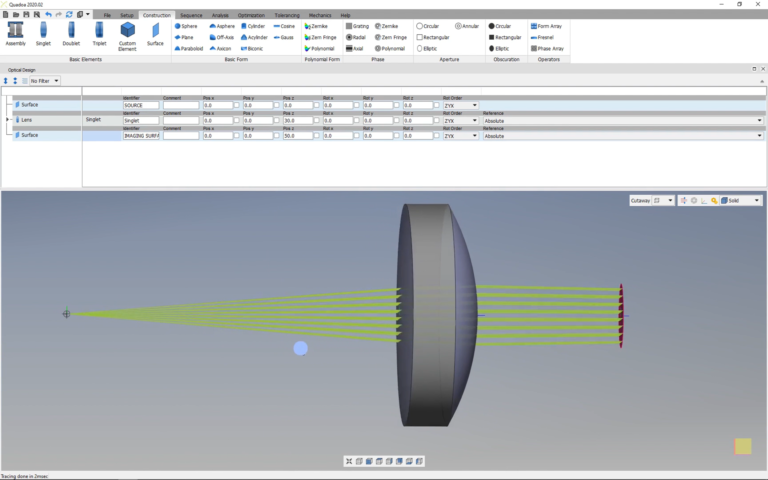Click the Cutaway button in viewport

point(640,200)
